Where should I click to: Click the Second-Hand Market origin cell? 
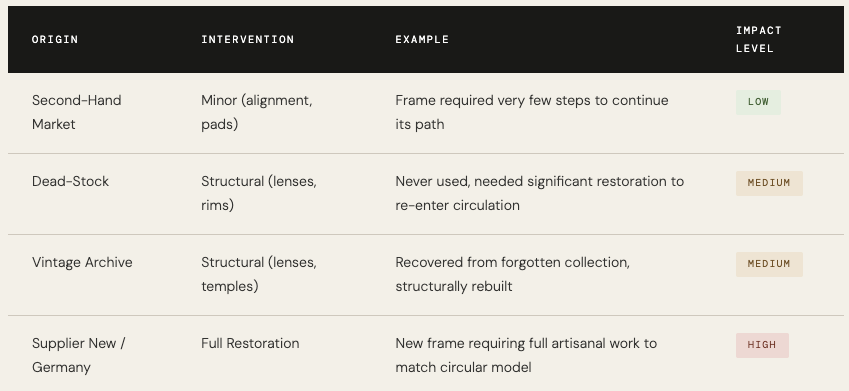tap(76, 112)
